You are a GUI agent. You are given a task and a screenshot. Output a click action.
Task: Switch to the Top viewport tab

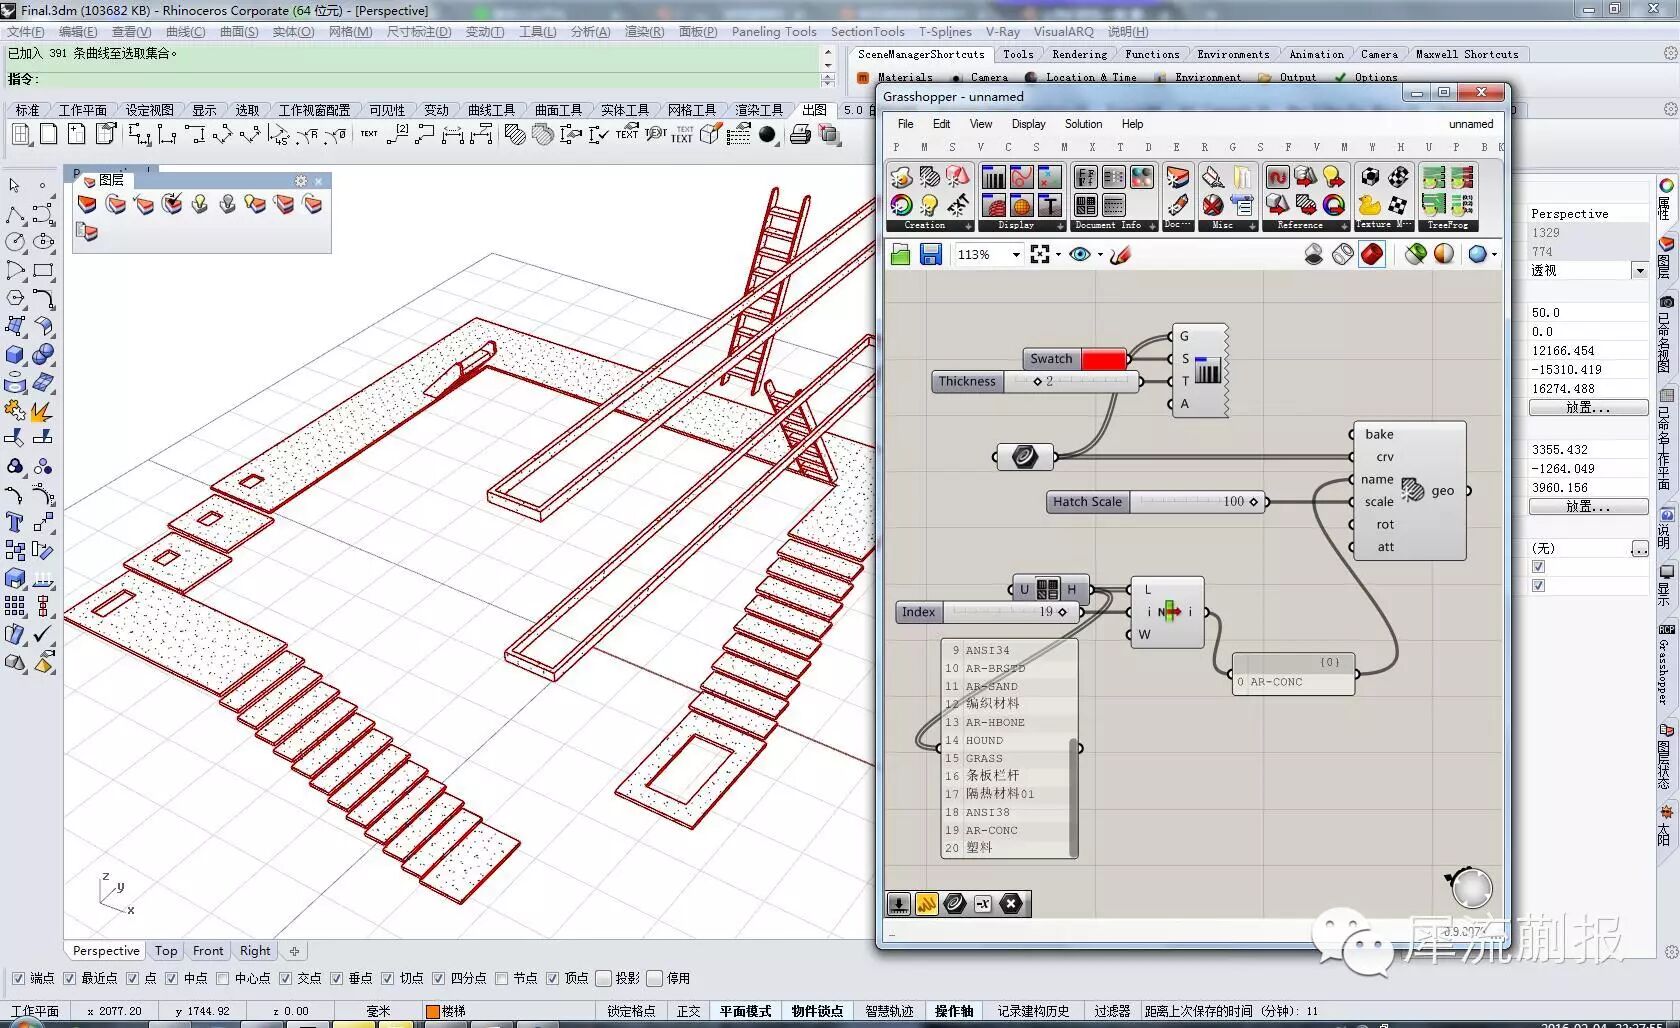(166, 951)
